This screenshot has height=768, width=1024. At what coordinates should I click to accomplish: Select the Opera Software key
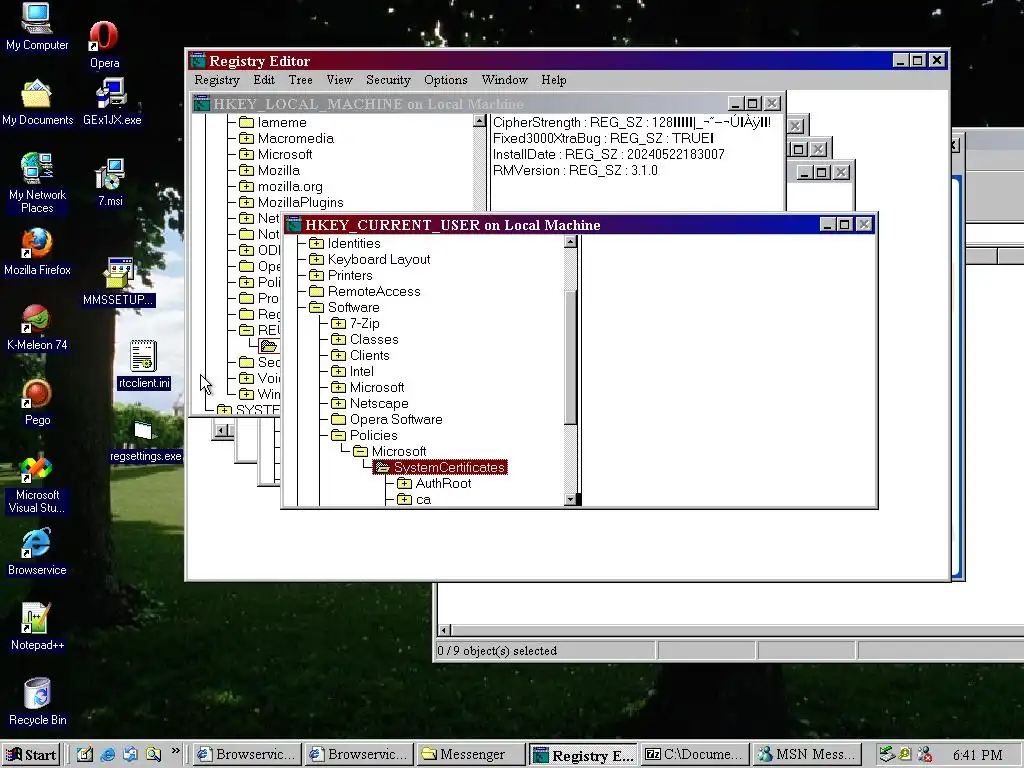pyautogui.click(x=396, y=419)
